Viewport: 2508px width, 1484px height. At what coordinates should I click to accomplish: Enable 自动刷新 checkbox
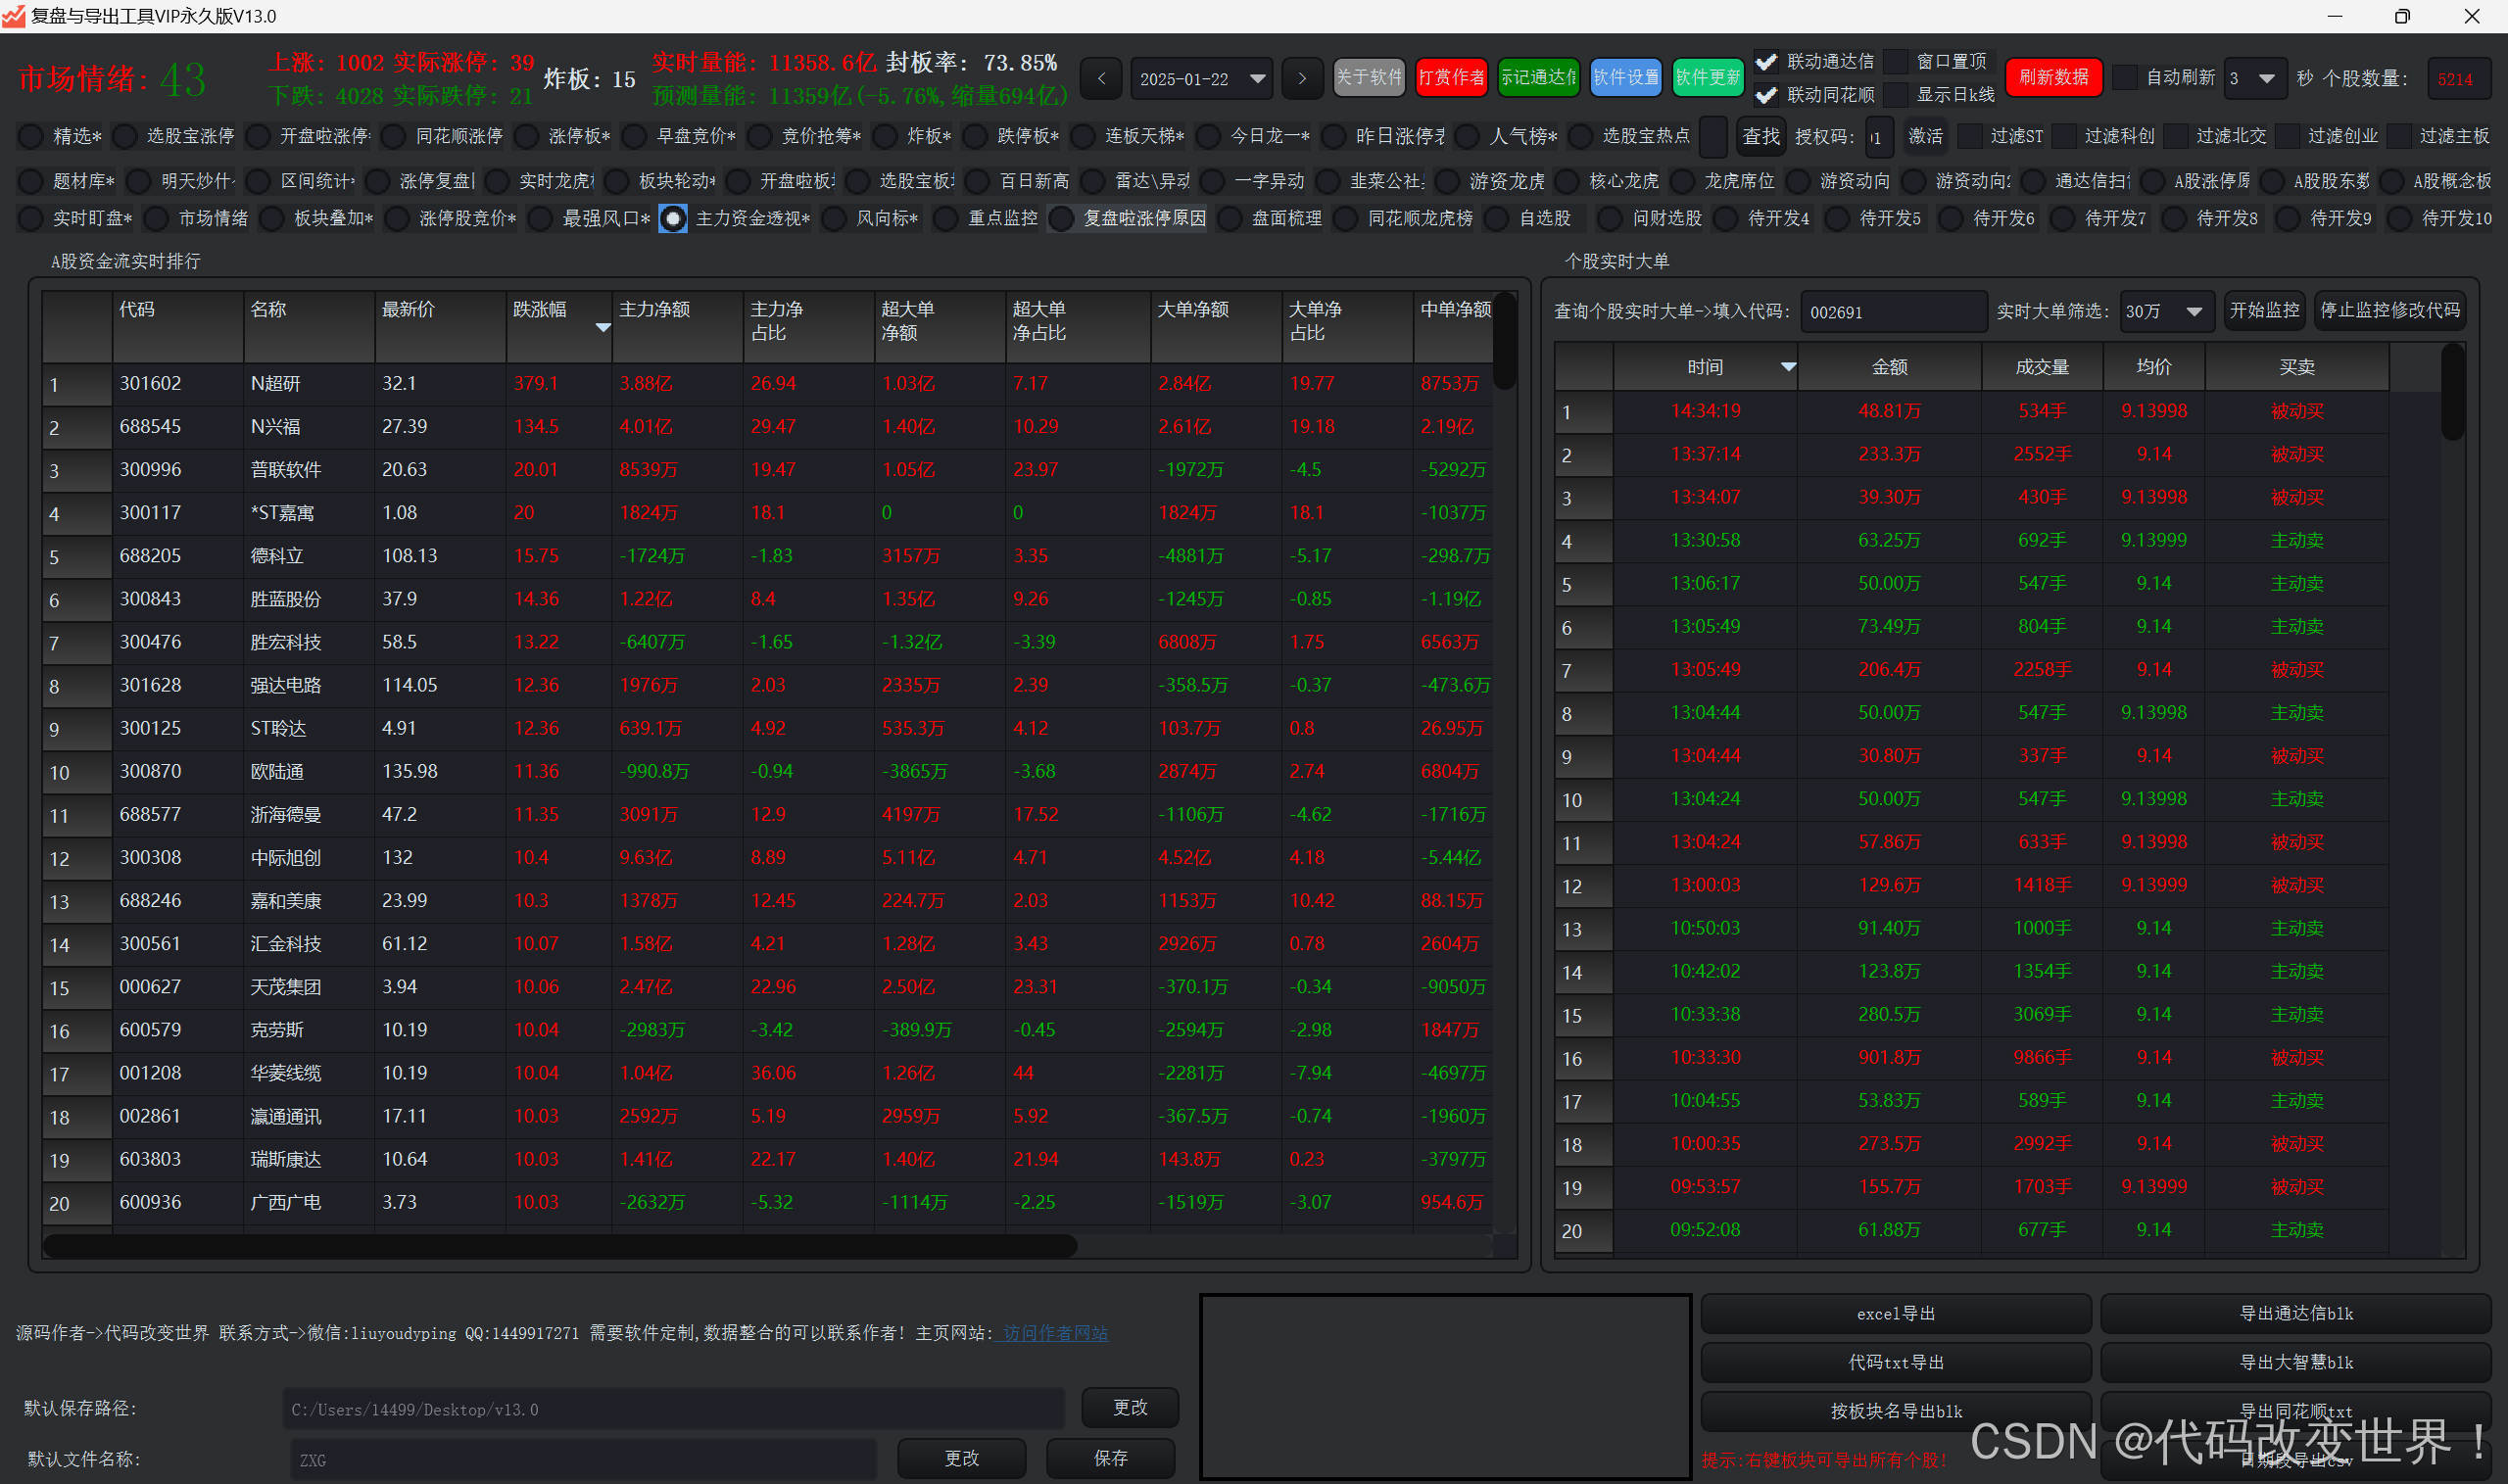coord(2125,77)
